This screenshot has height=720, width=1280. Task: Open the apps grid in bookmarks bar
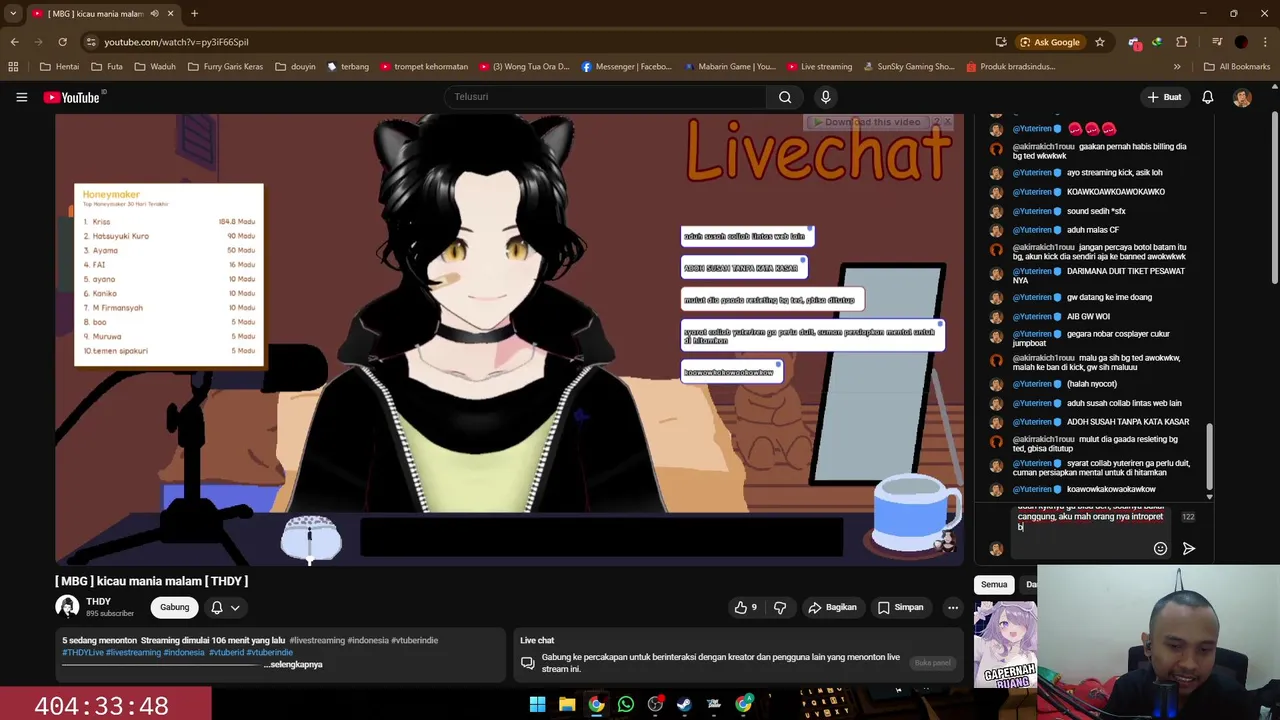[13, 67]
